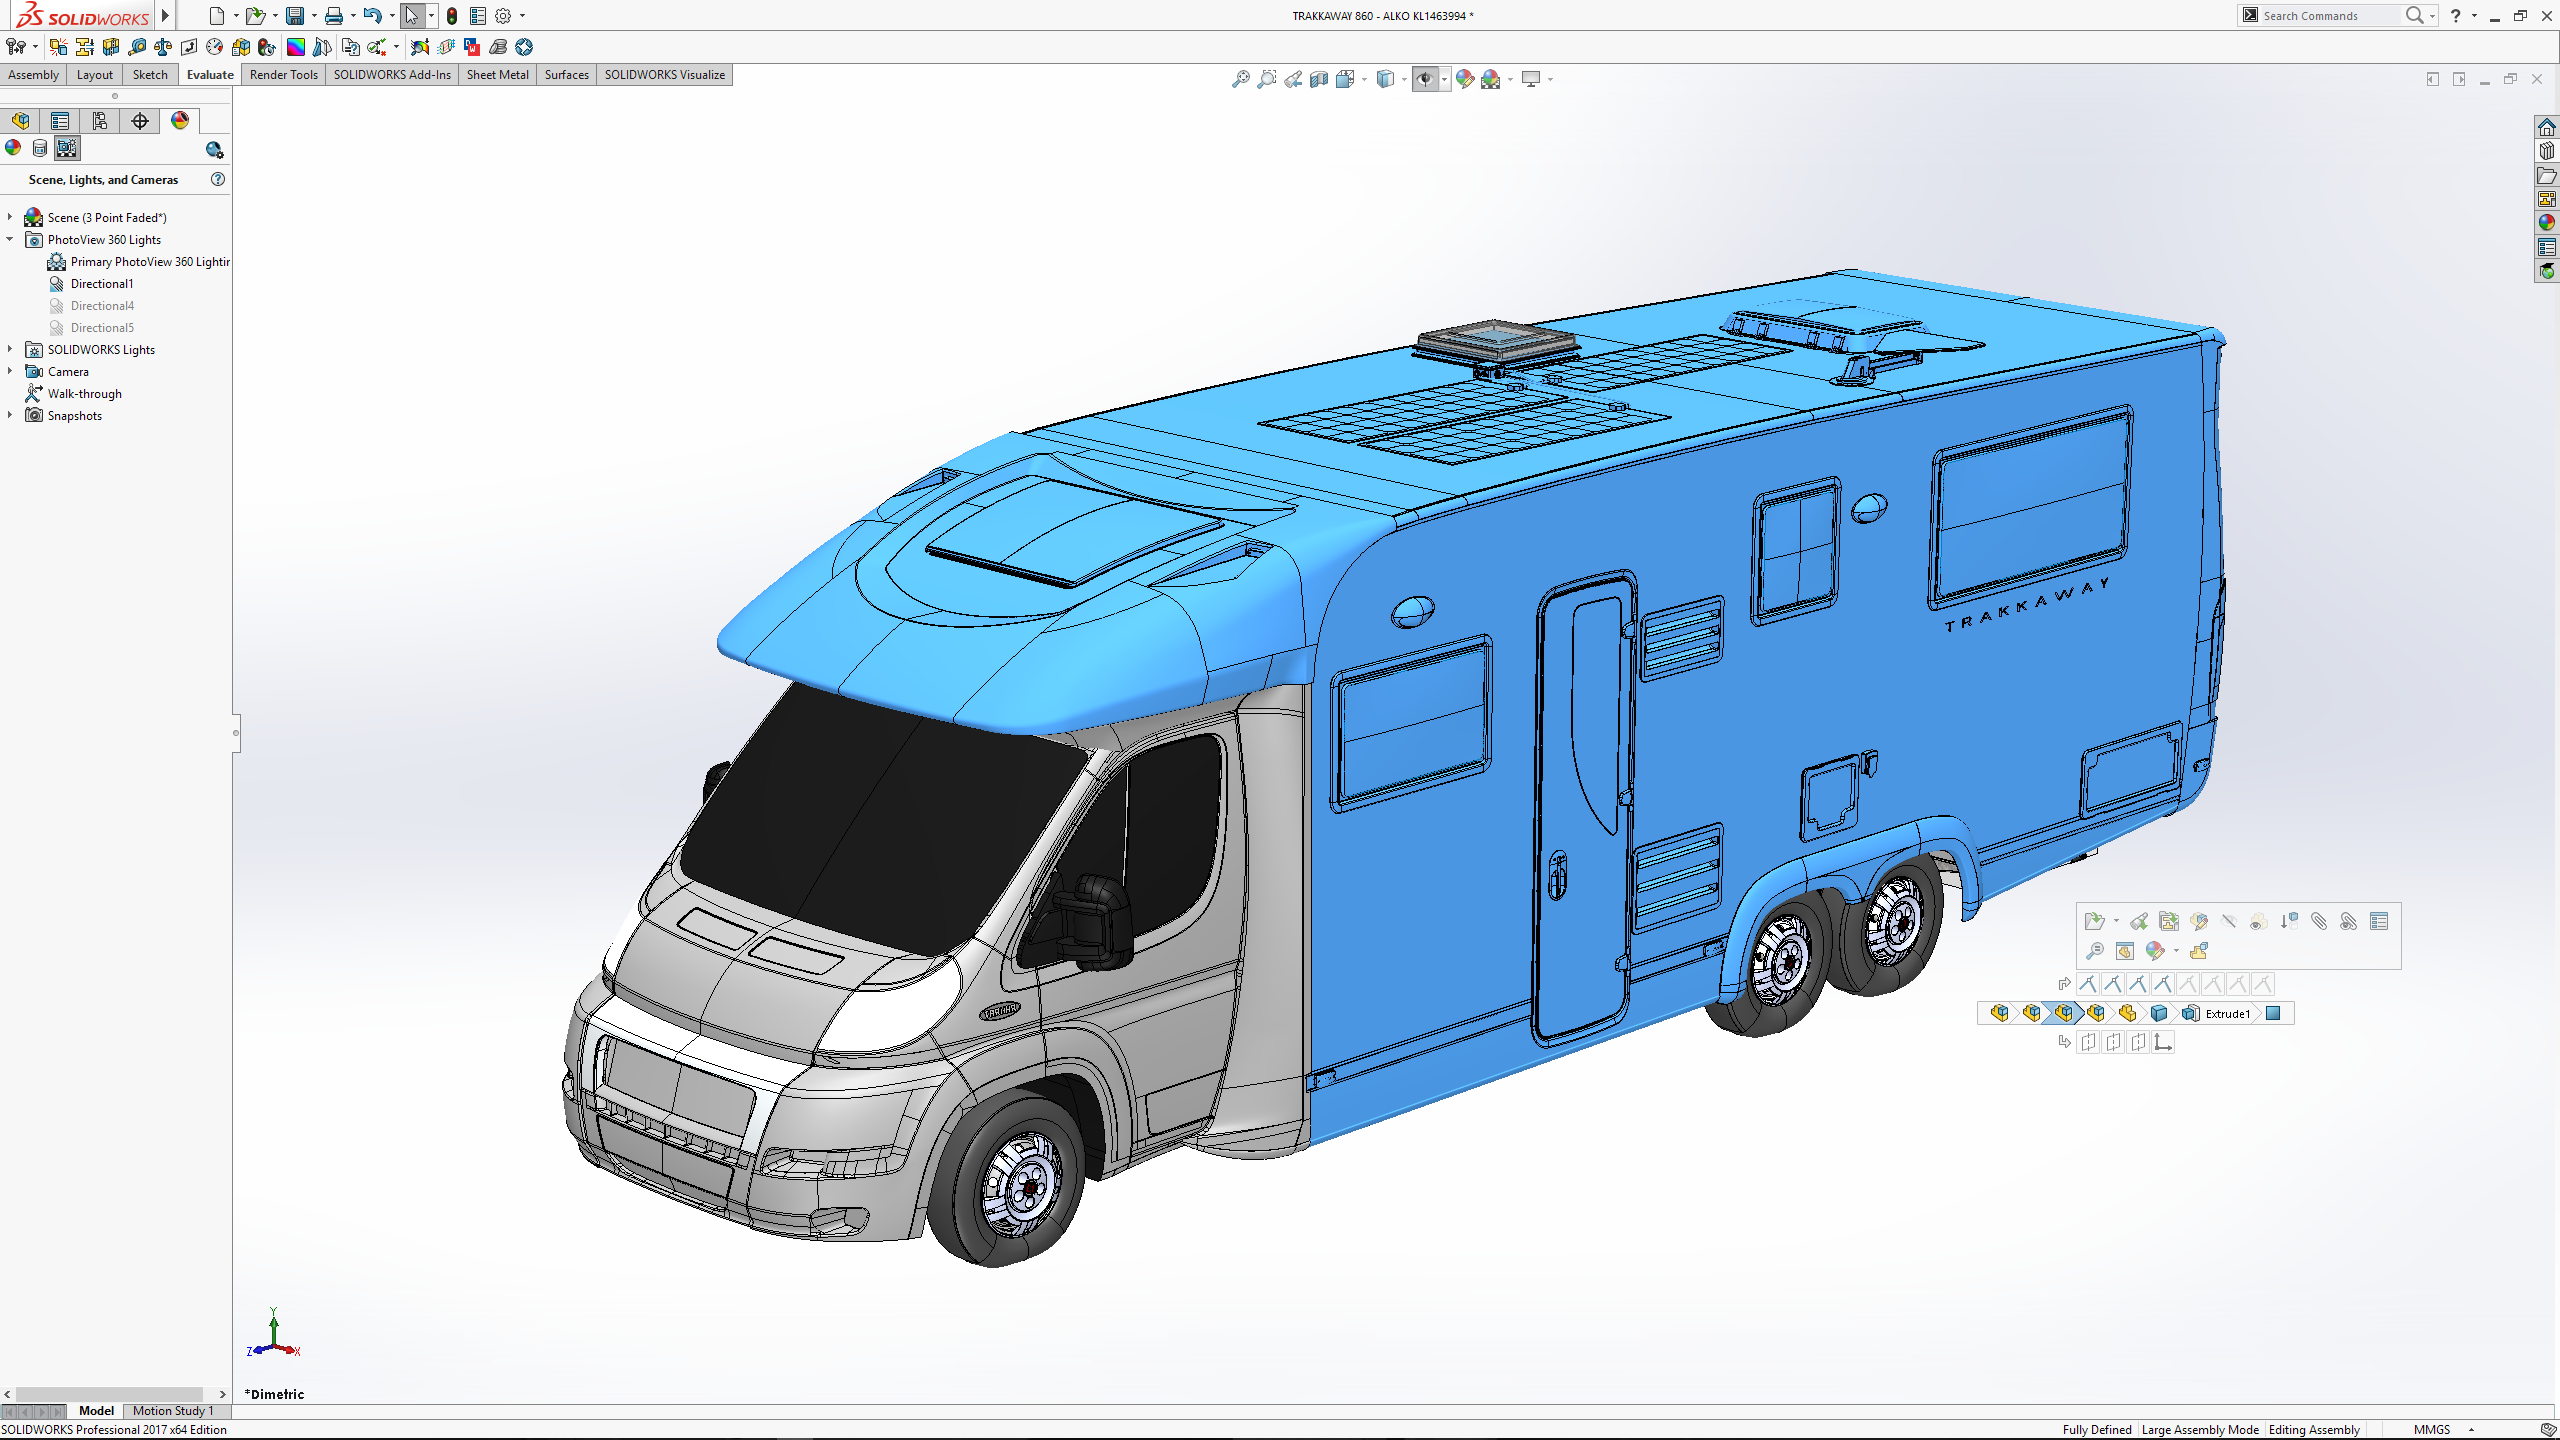Image resolution: width=2560 pixels, height=1440 pixels.
Task: Click the Snapshots tree item
Action: tap(74, 416)
